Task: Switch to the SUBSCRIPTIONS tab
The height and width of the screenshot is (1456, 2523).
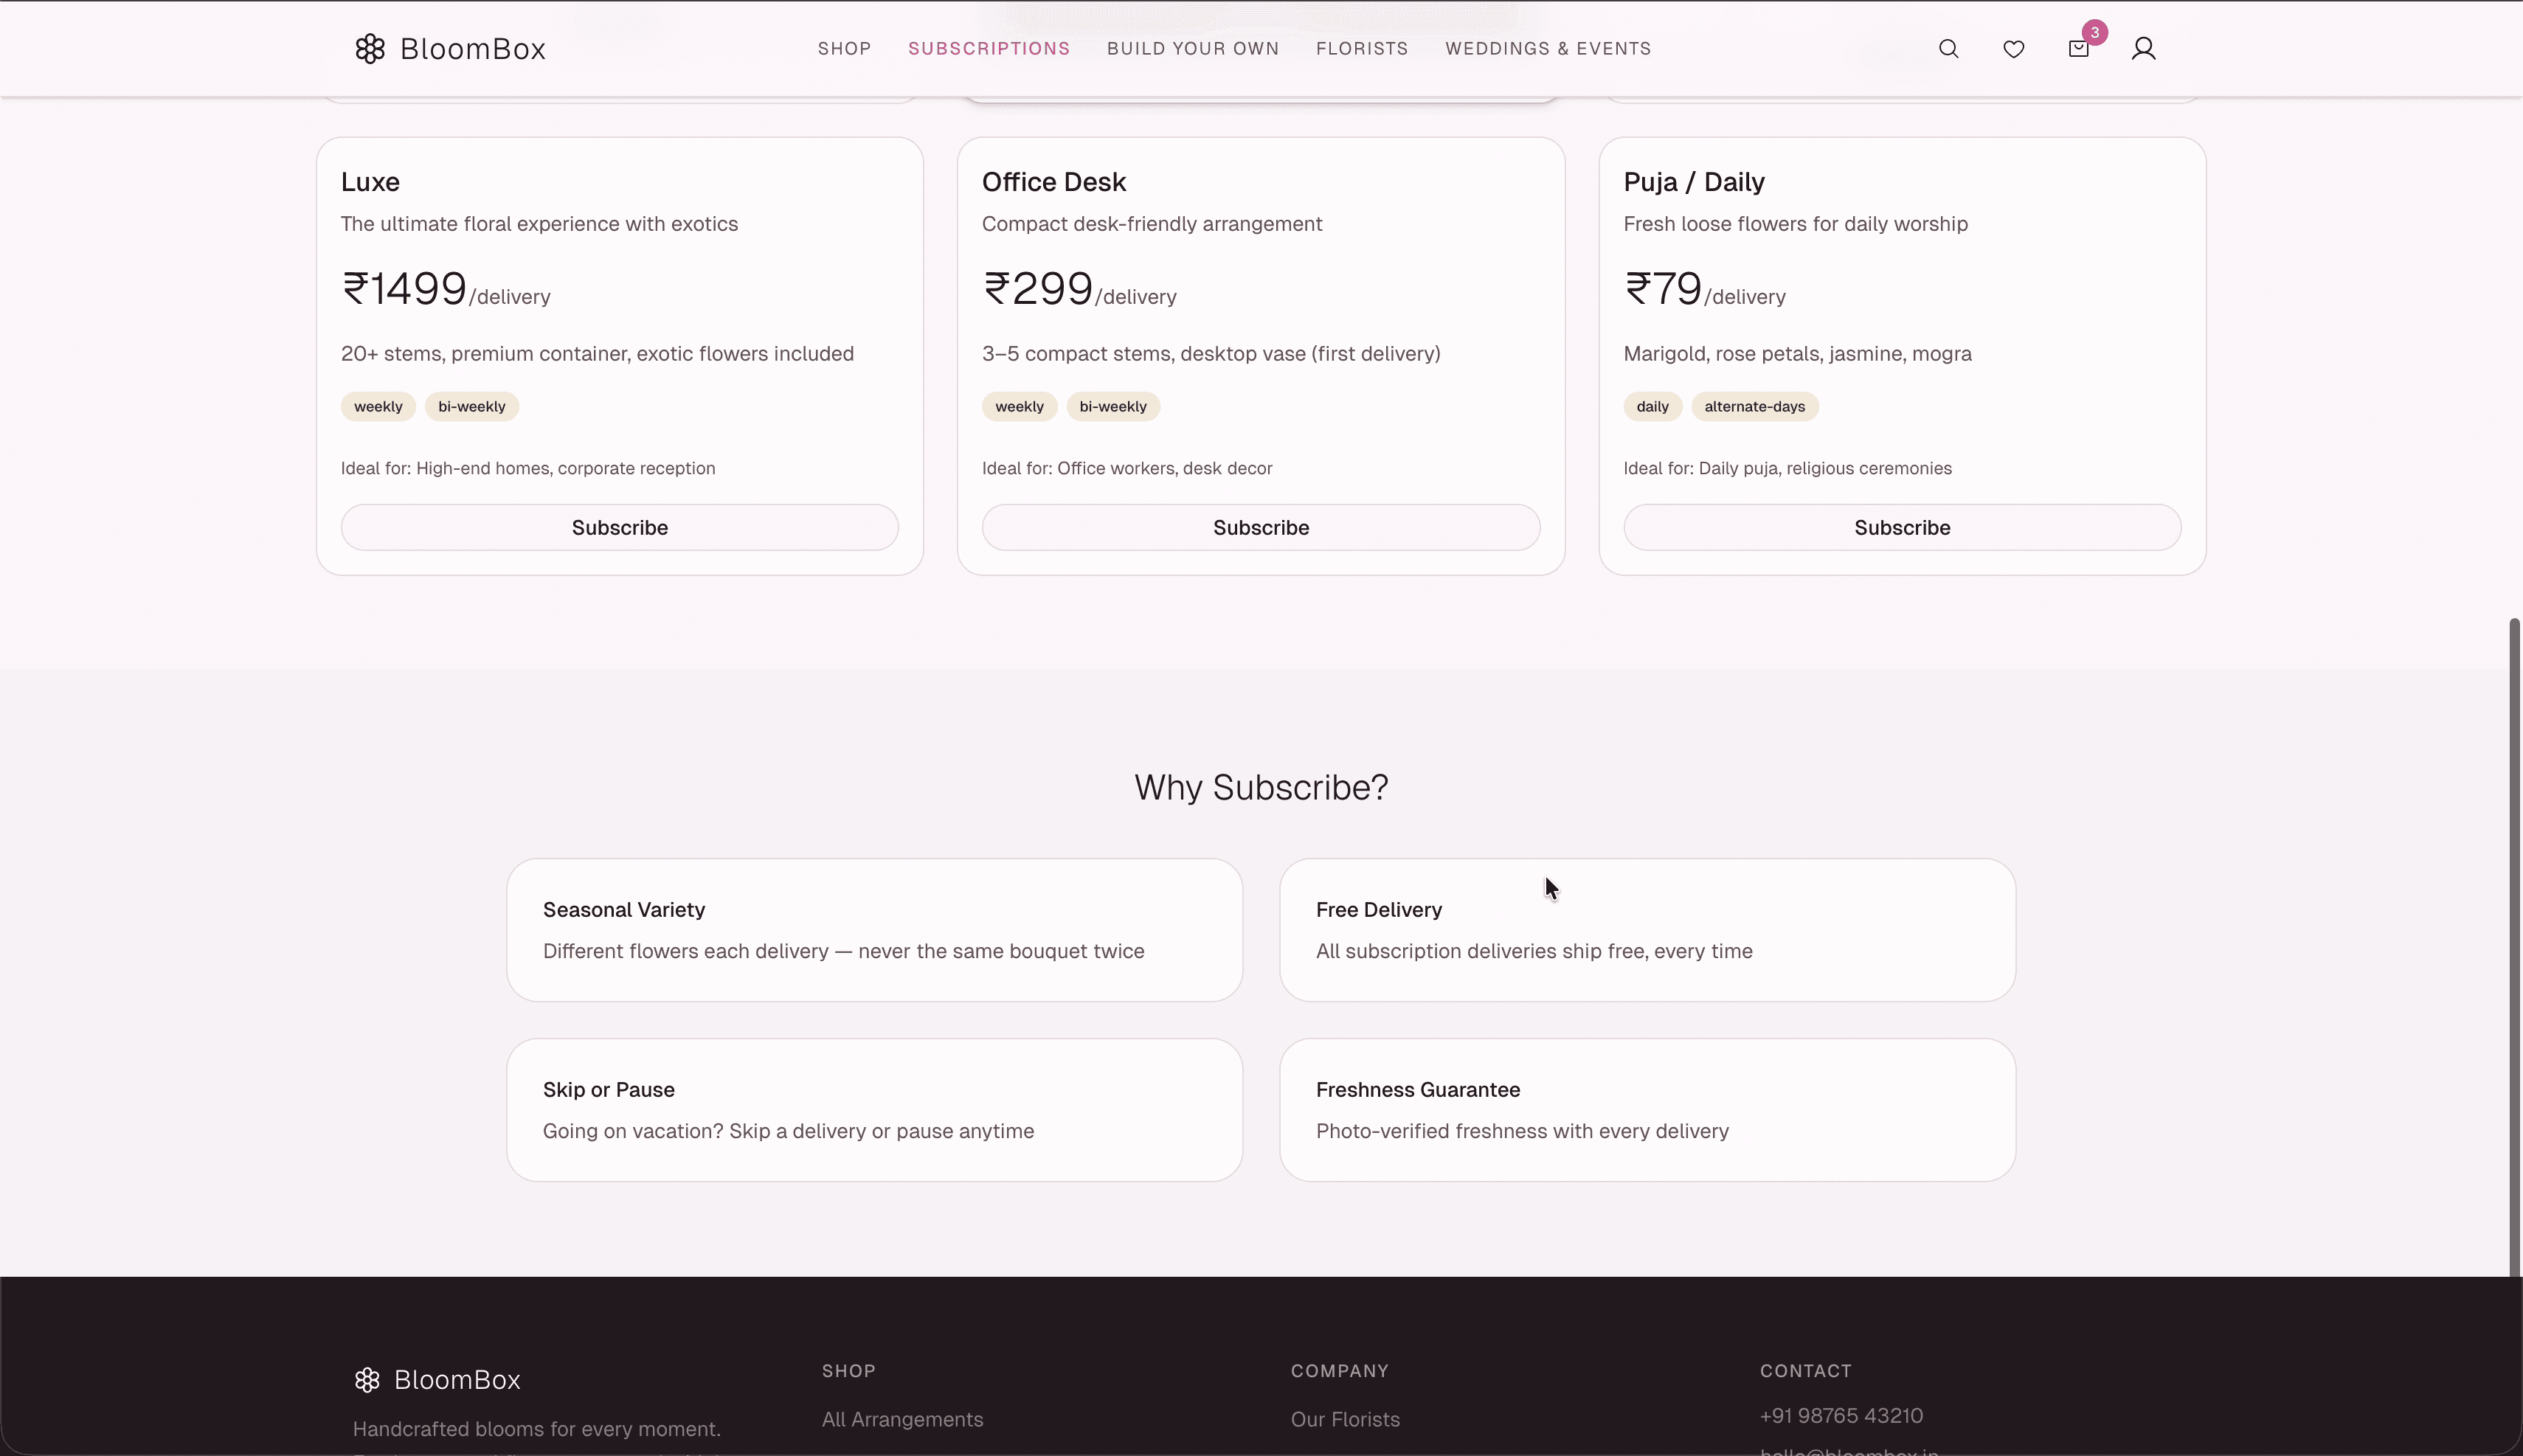Action: point(988,48)
